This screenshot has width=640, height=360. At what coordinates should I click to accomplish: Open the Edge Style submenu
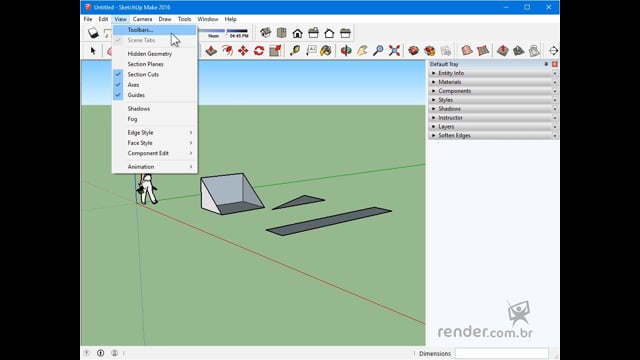click(x=155, y=132)
